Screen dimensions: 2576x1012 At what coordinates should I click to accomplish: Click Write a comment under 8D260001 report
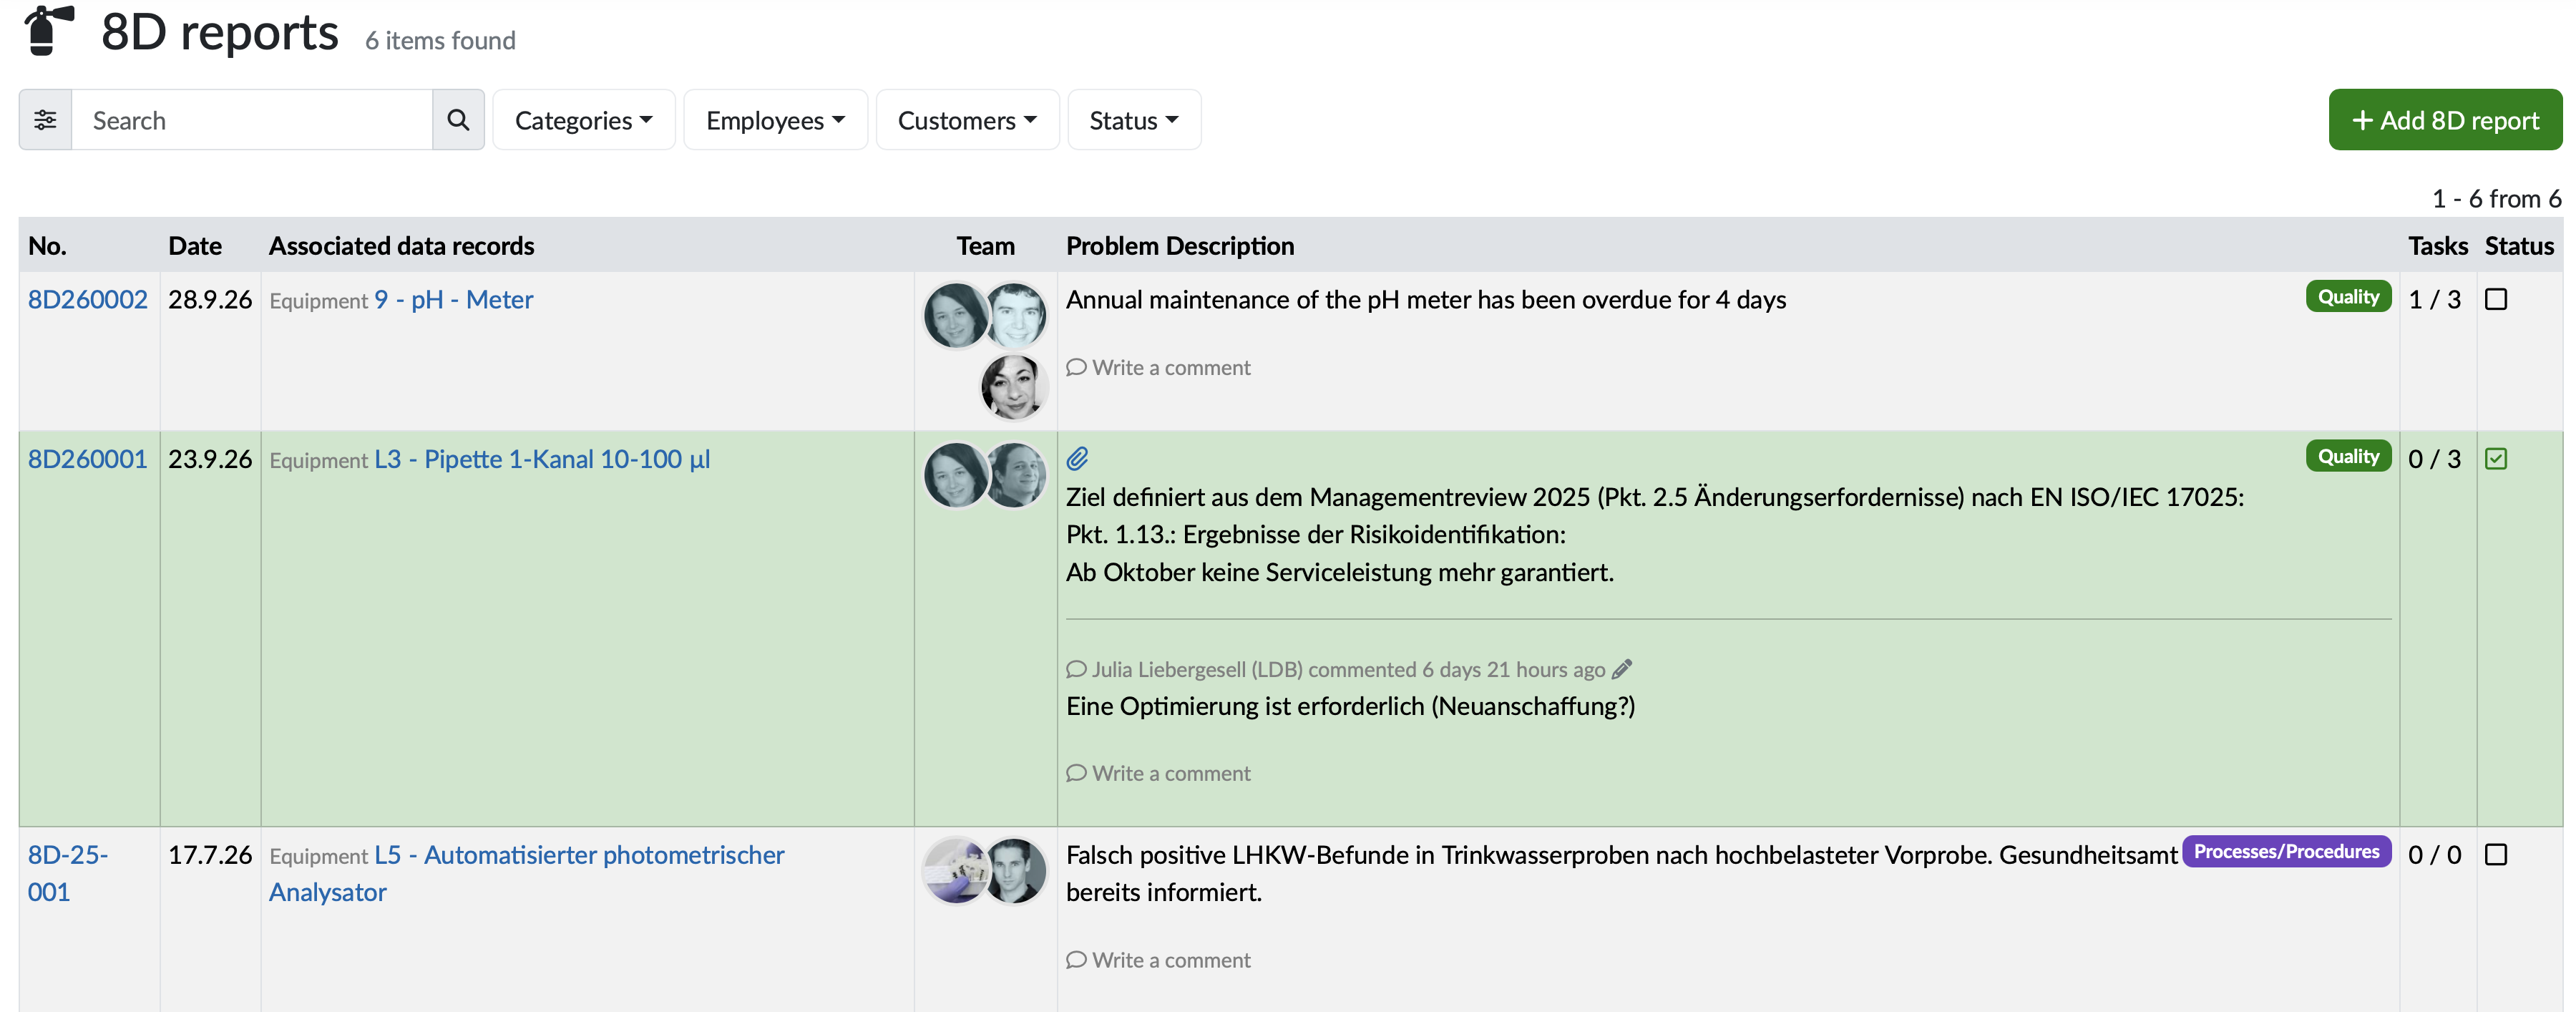1158,773
